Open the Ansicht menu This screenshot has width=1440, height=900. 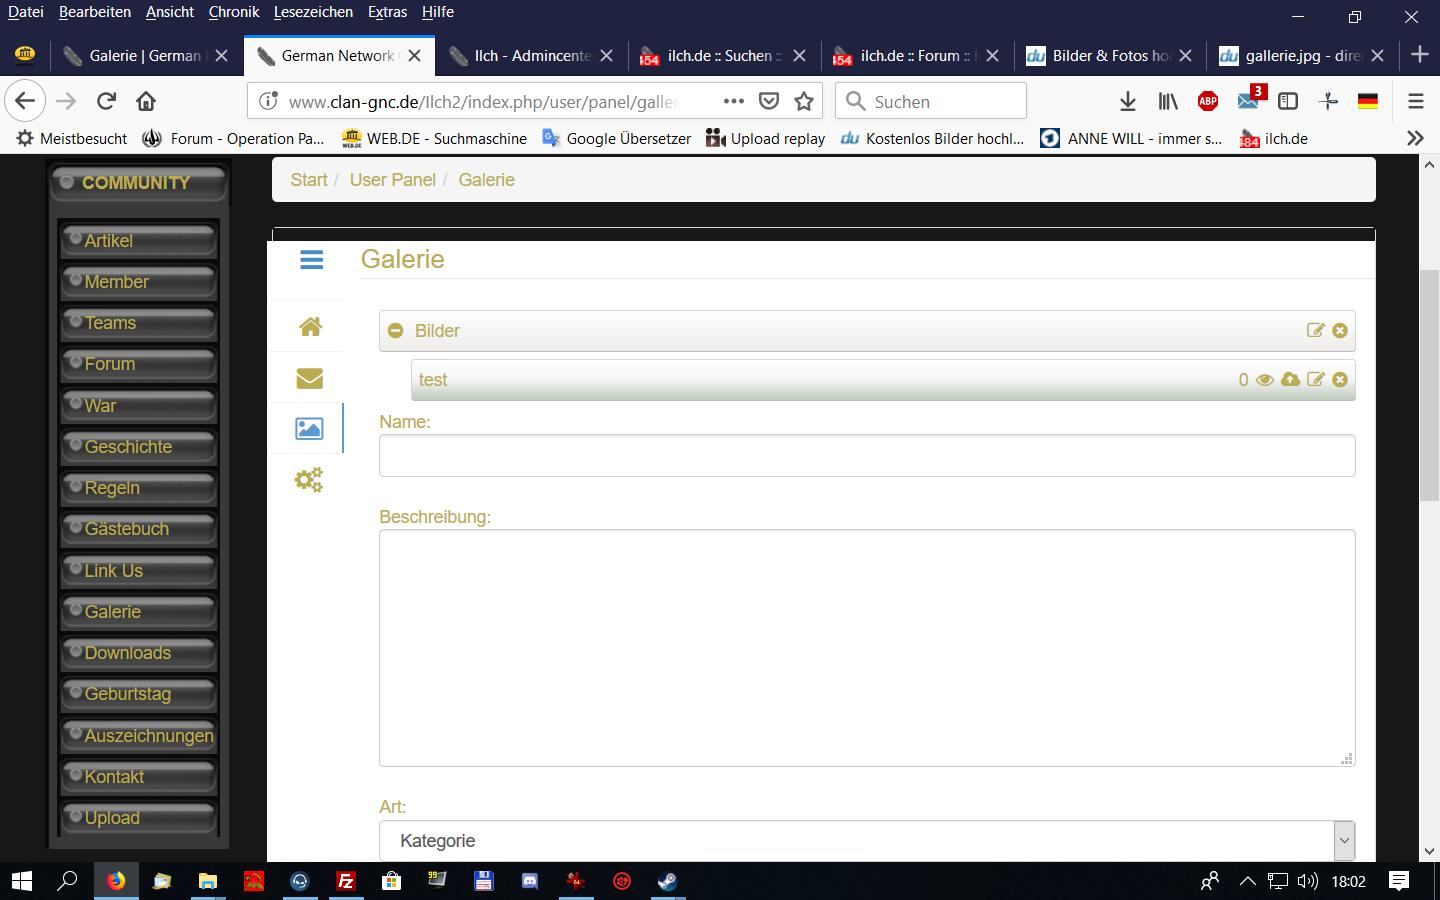170,12
